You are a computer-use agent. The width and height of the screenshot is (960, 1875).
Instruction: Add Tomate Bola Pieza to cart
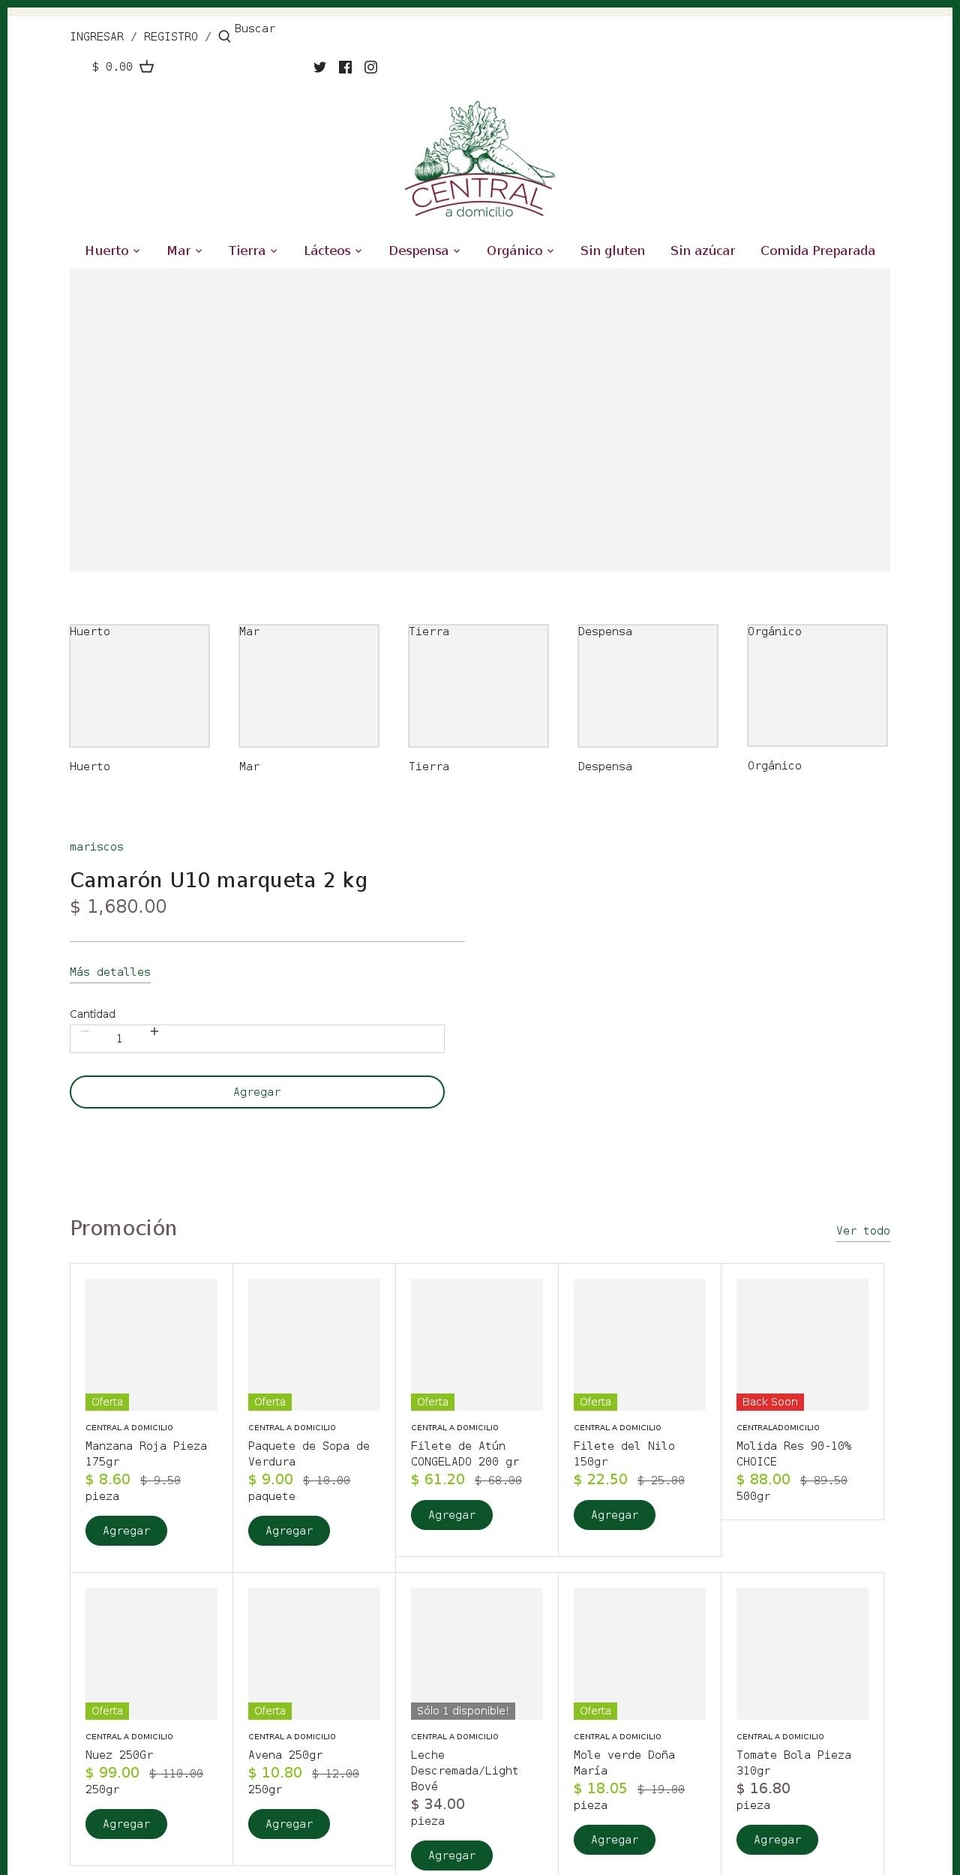coord(777,1840)
